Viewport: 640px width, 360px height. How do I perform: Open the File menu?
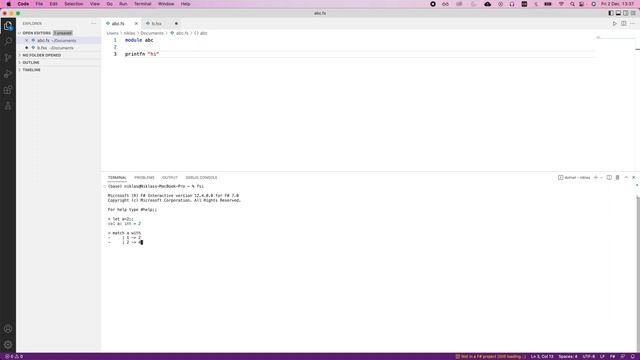click(39, 4)
